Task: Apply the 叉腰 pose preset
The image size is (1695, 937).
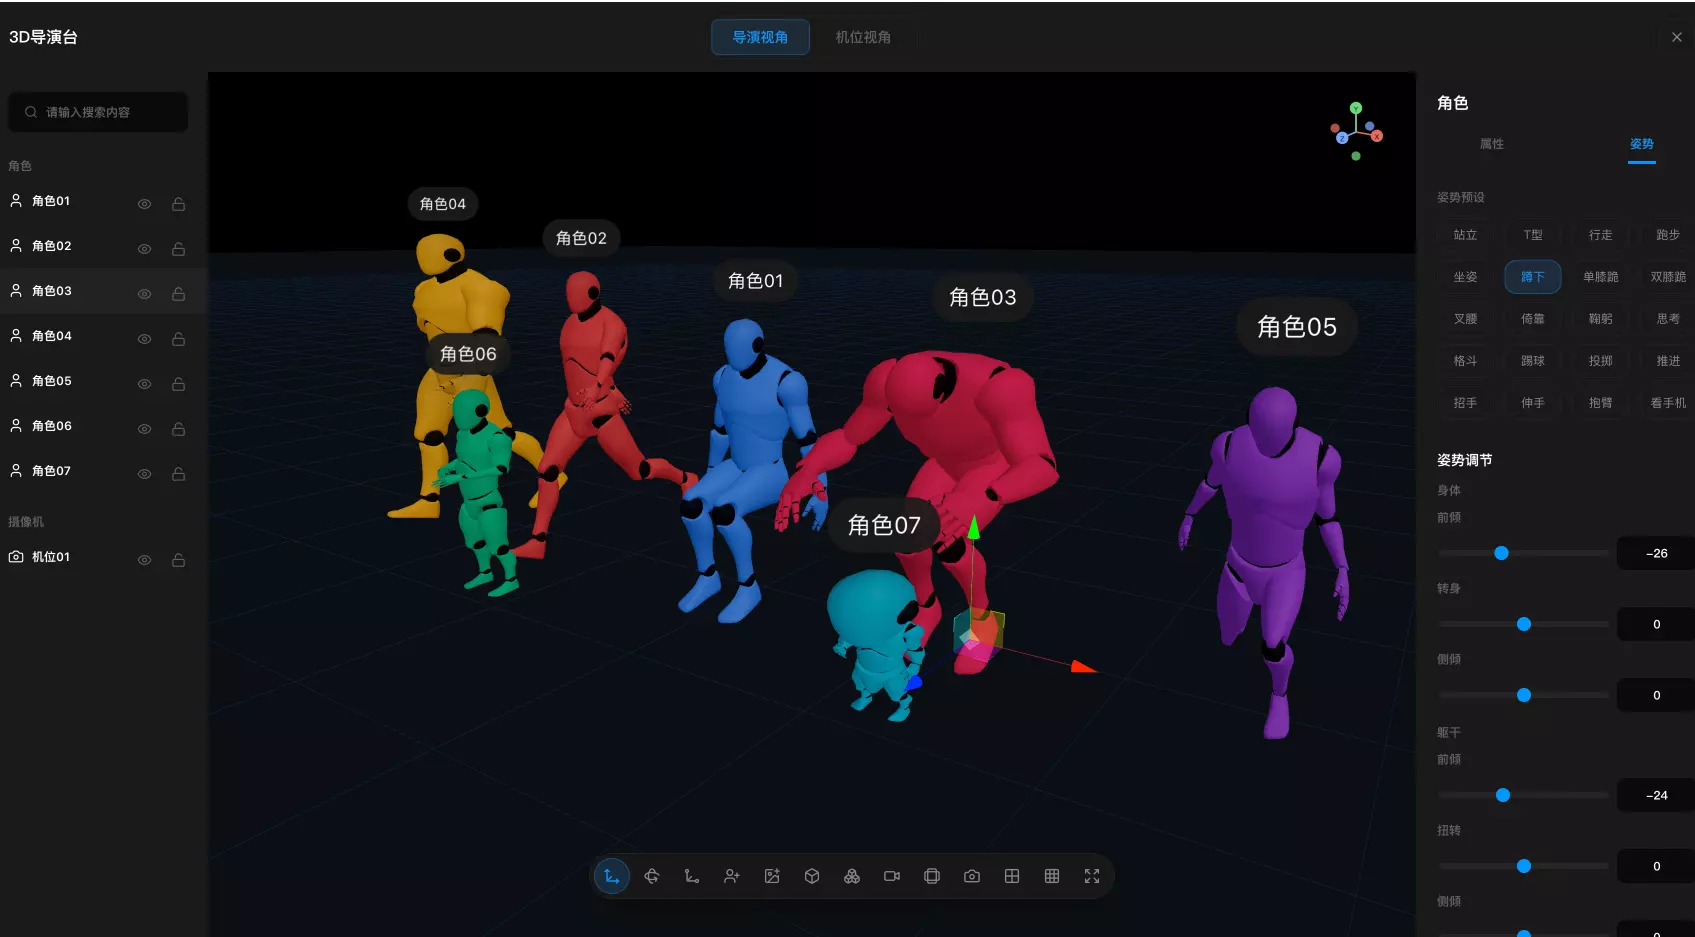Action: click(1465, 319)
